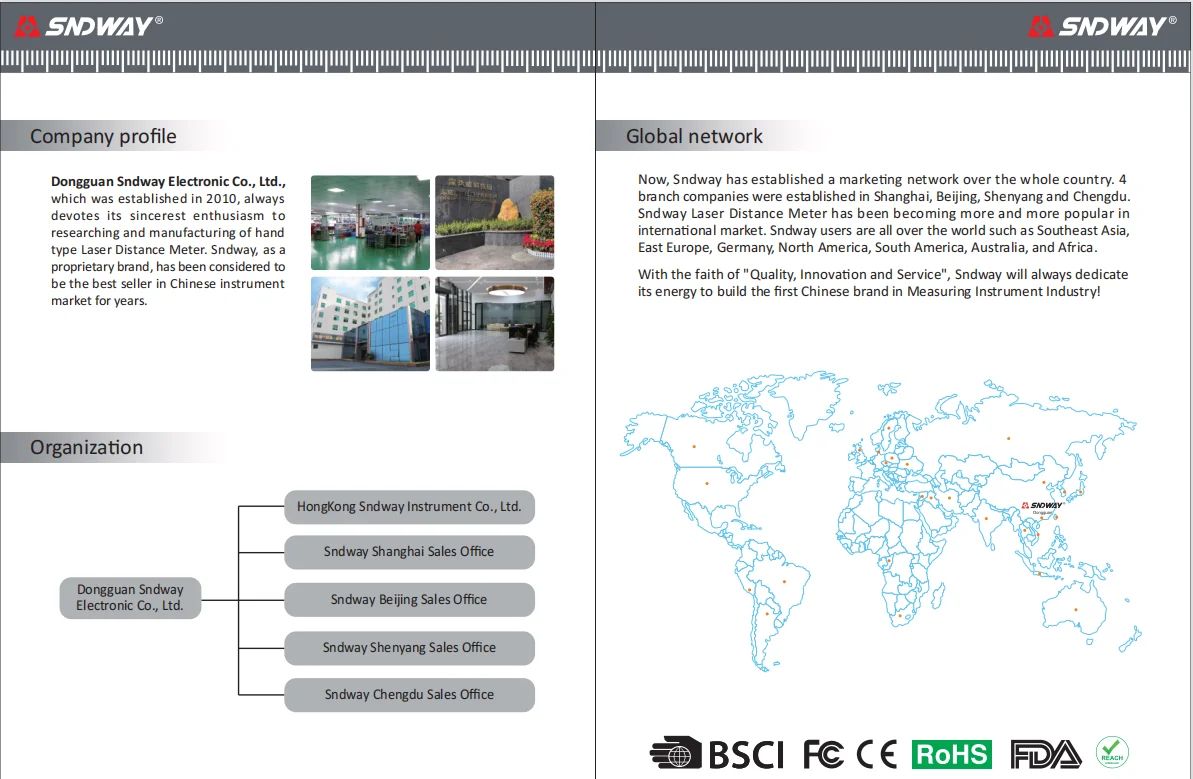Select the Organization heading
This screenshot has width=1193, height=779.
coord(87,447)
